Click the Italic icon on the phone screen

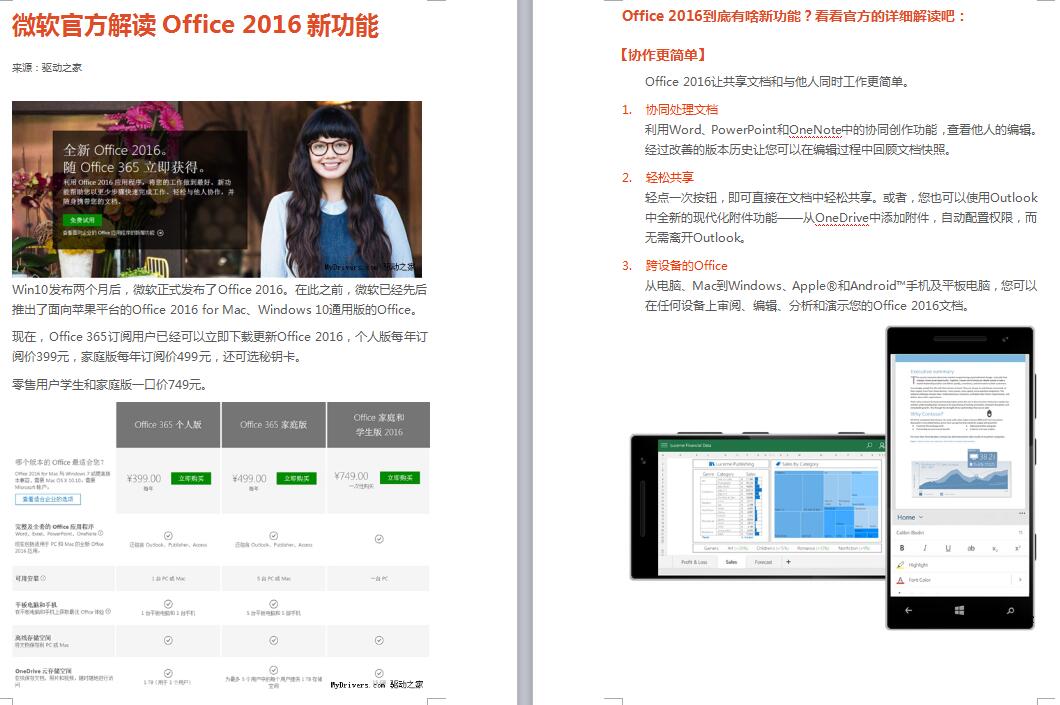[923, 548]
